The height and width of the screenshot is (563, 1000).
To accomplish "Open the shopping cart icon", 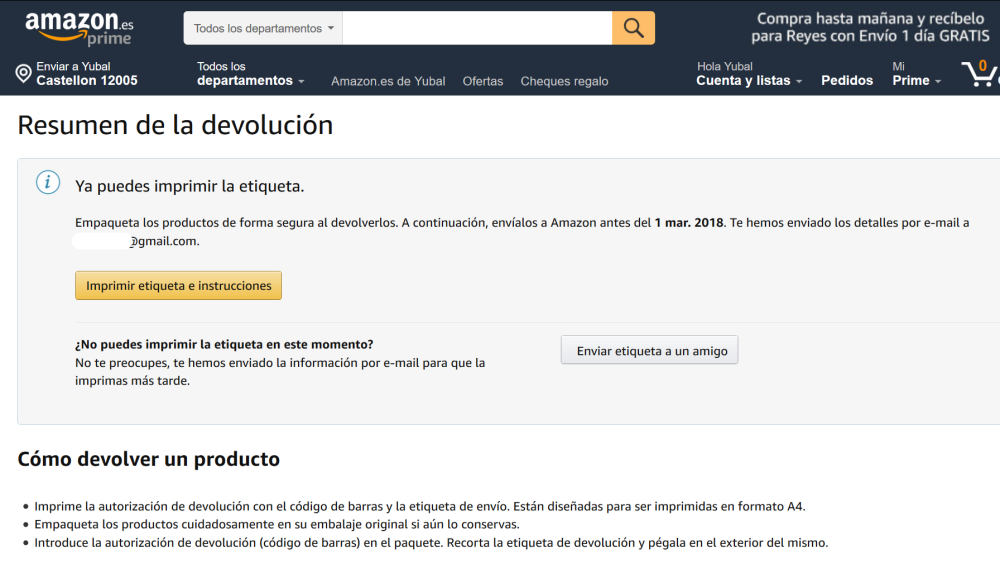I will point(979,74).
